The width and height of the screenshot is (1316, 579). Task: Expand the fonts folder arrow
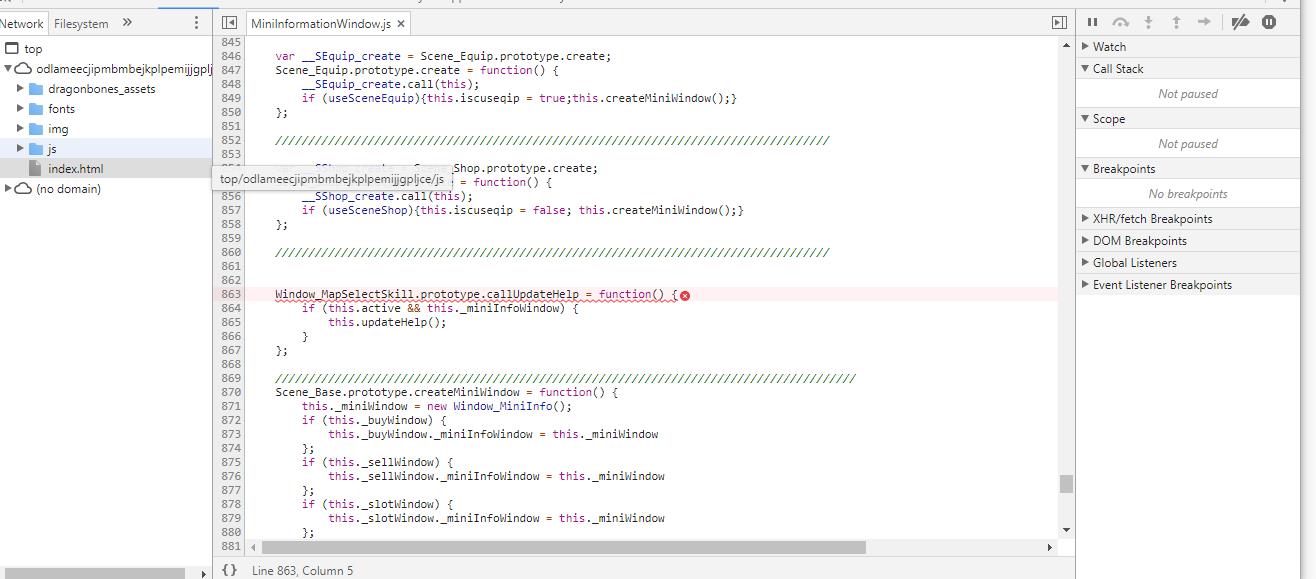click(20, 109)
